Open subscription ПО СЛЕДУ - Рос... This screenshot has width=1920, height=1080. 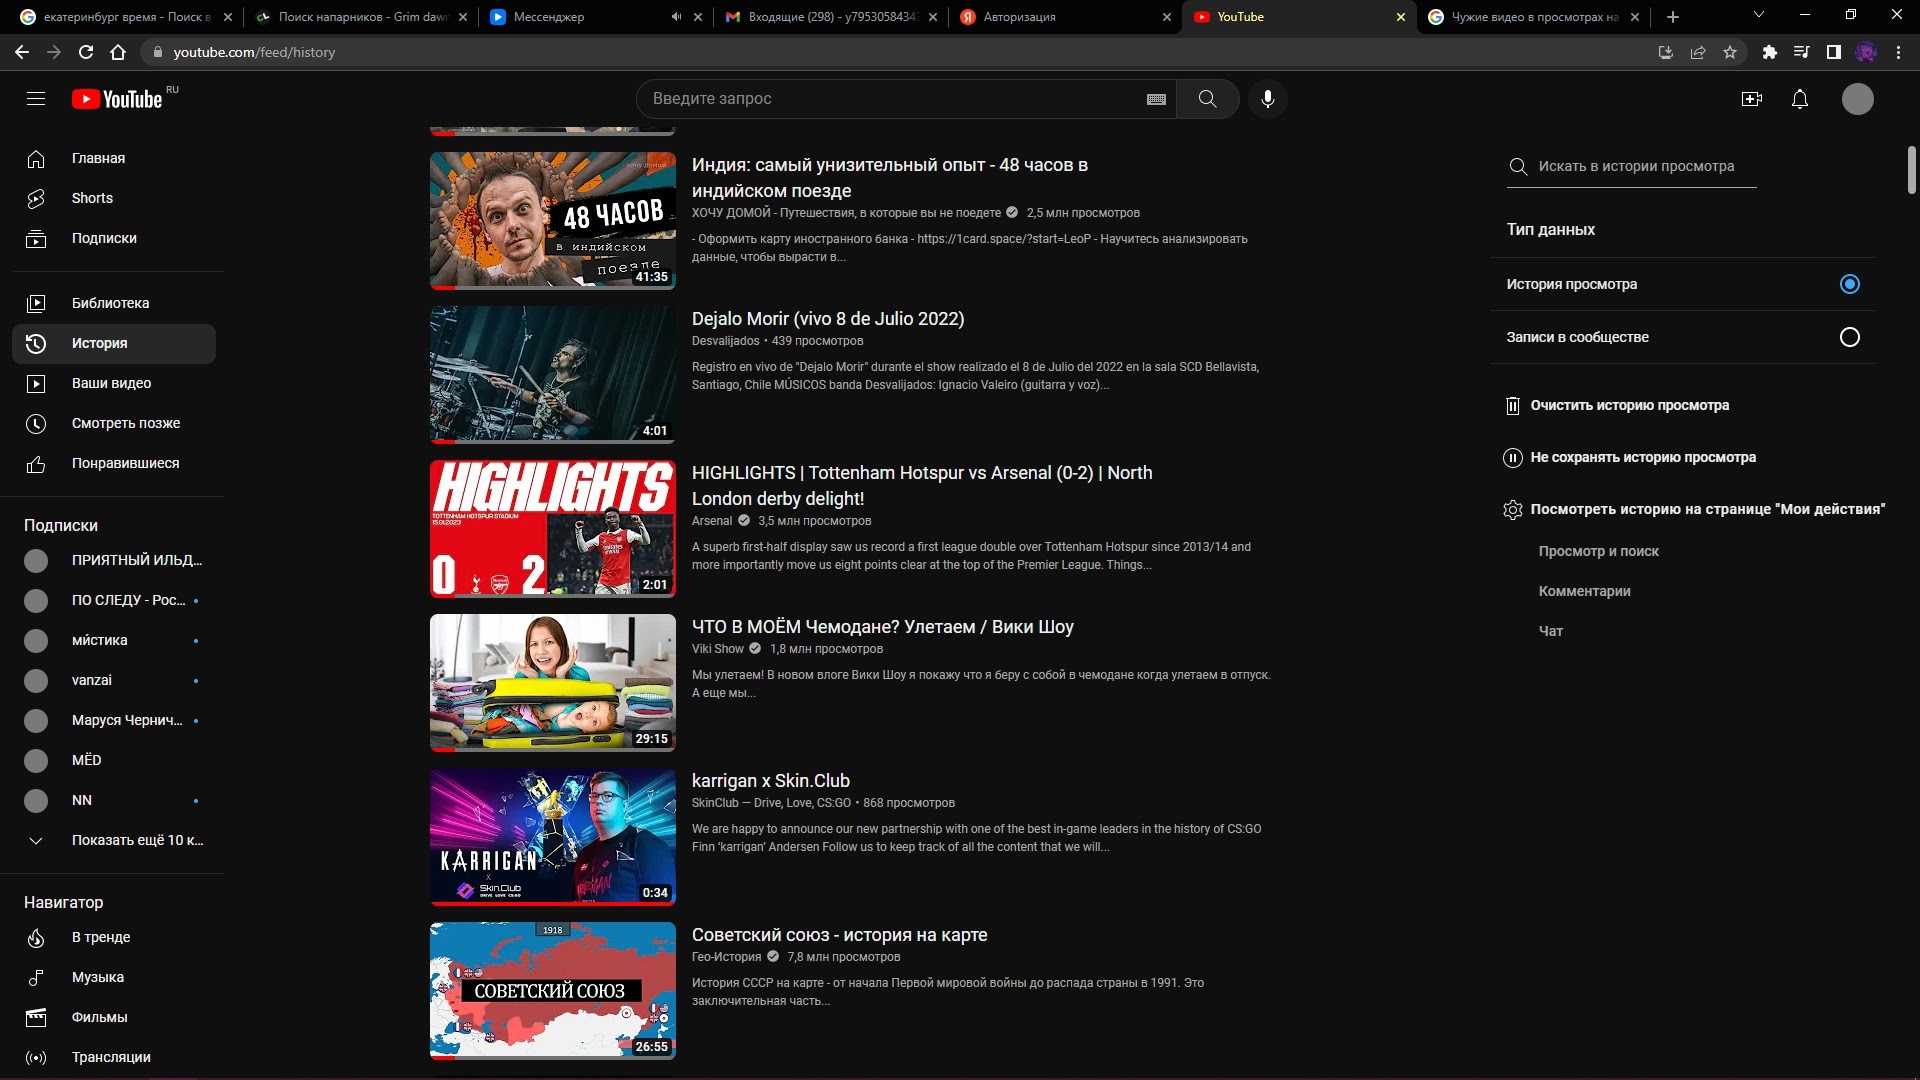(x=114, y=600)
